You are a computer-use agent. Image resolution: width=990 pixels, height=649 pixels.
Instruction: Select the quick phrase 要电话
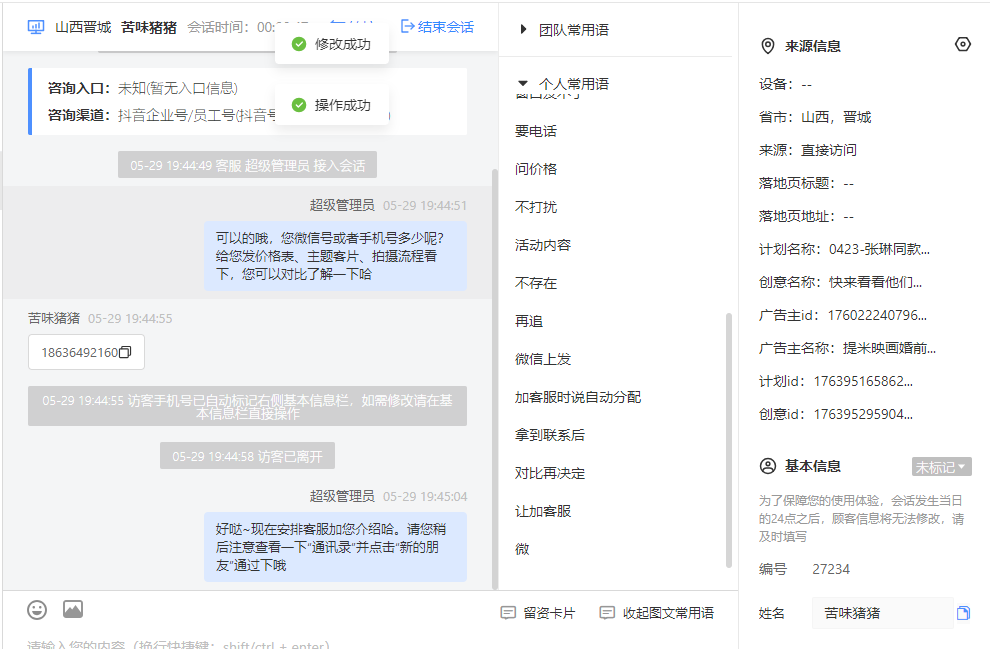click(x=536, y=131)
